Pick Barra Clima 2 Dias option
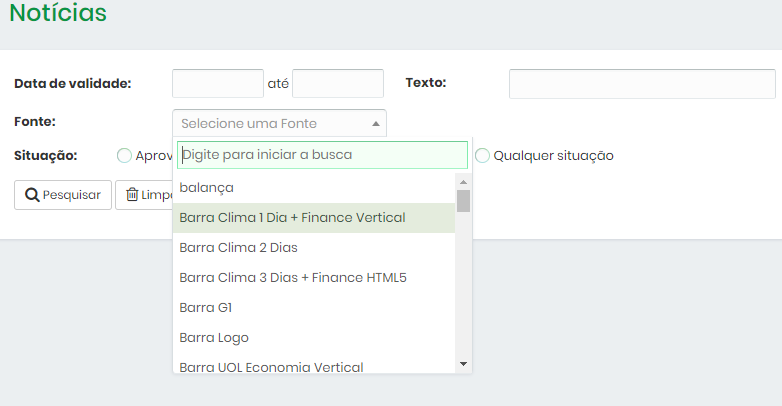This screenshot has width=782, height=406. pyautogui.click(x=314, y=248)
